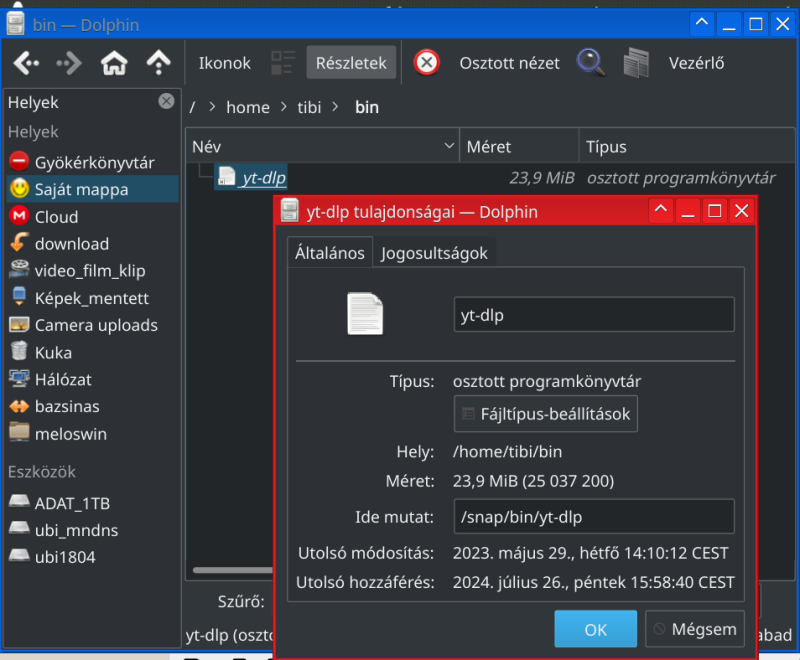Open the properties dialog titlebar icon menu

[x=289, y=211]
